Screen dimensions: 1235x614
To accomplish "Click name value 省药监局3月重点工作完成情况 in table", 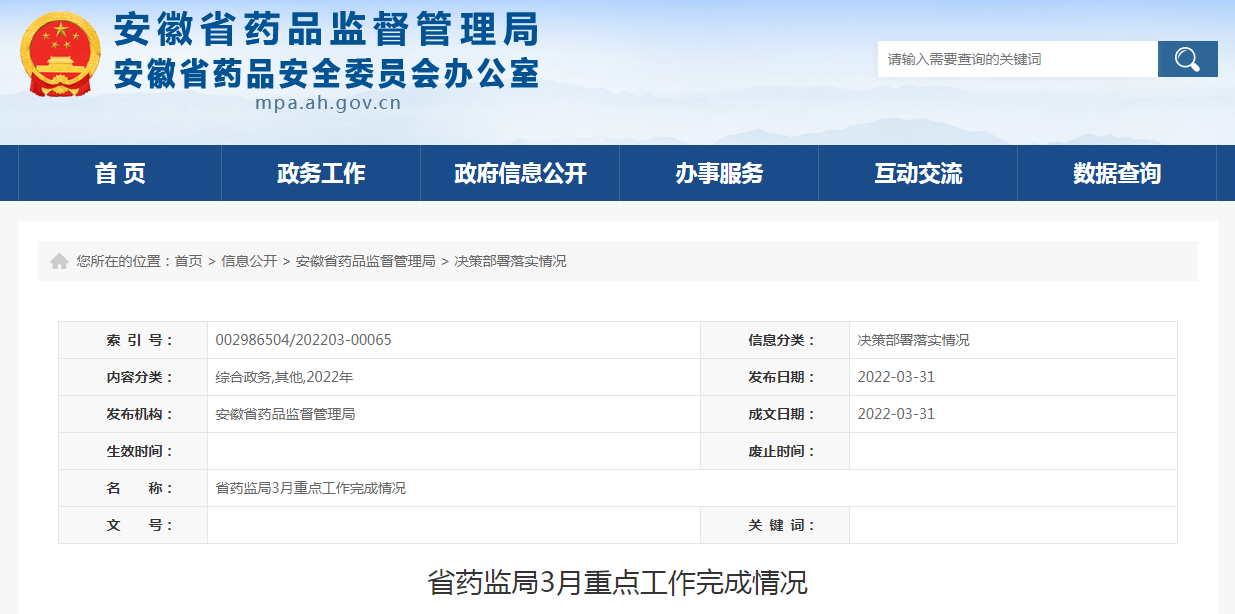I will tap(311, 488).
